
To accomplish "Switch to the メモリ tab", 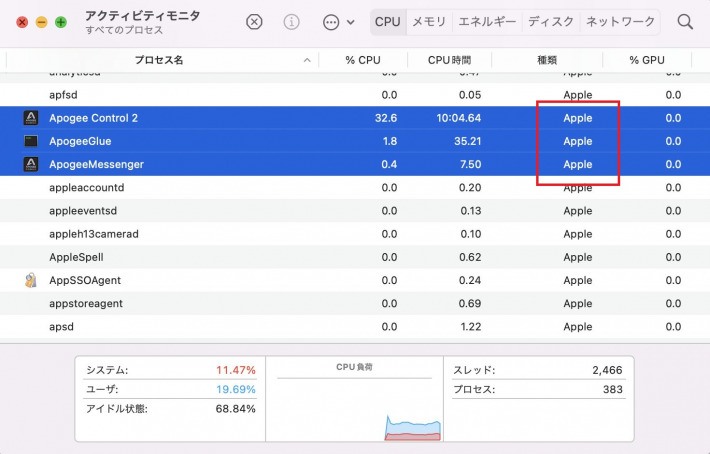I will pos(429,21).
